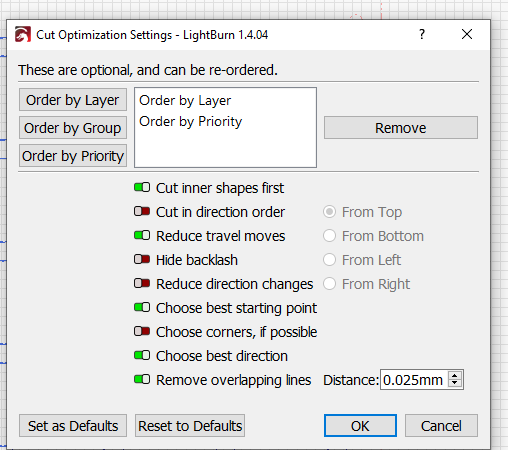508x450 pixels.
Task: Enable the Cut in direction order switch
Action: [x=142, y=212]
